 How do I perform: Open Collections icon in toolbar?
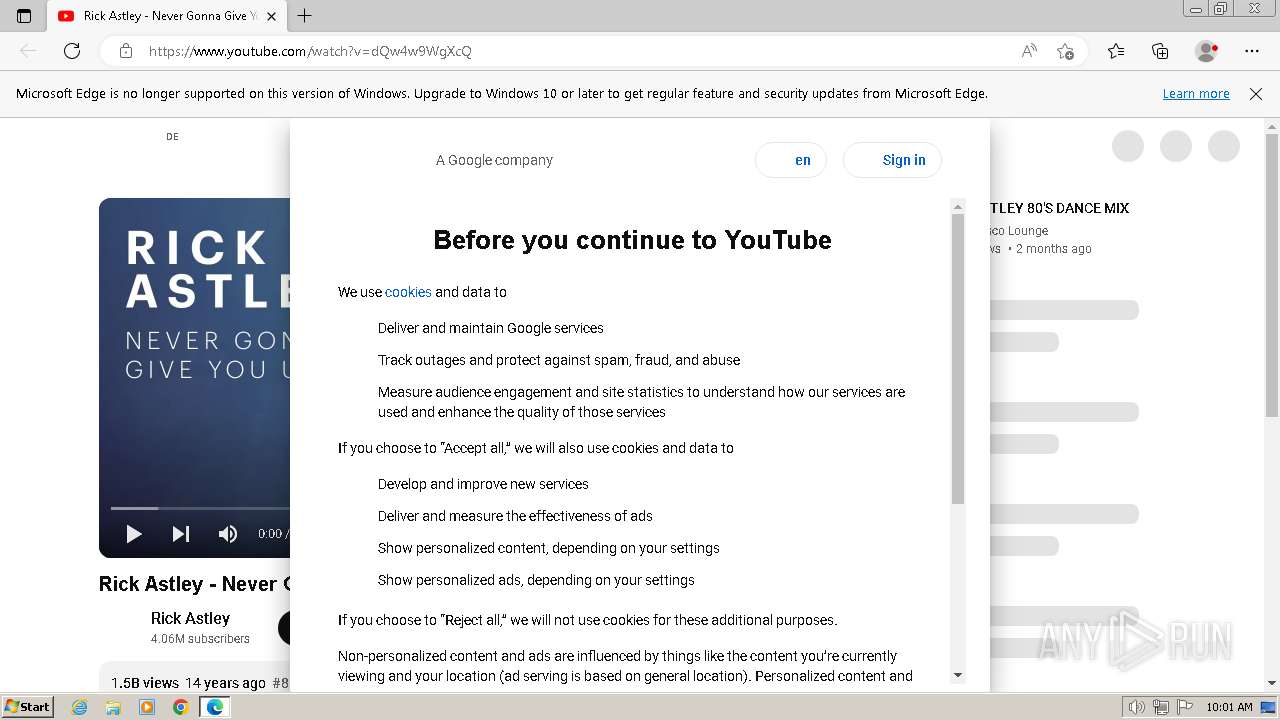1160,51
